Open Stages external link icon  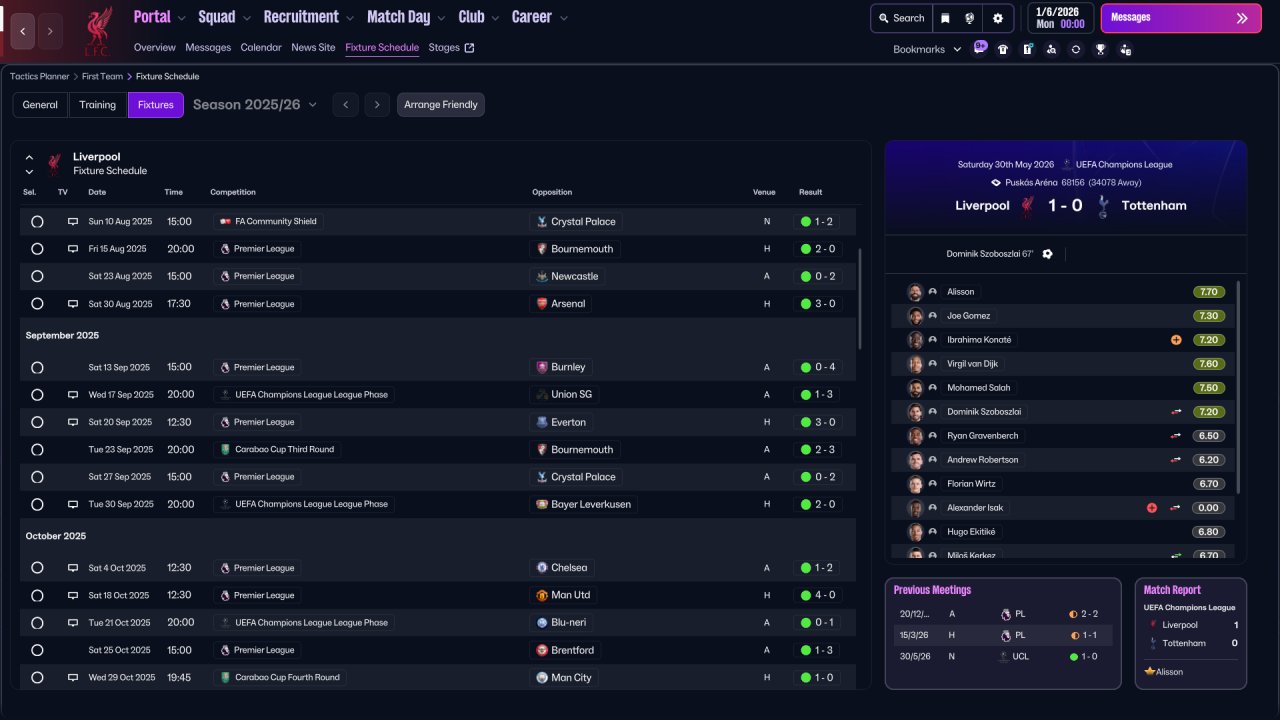tap(470, 47)
